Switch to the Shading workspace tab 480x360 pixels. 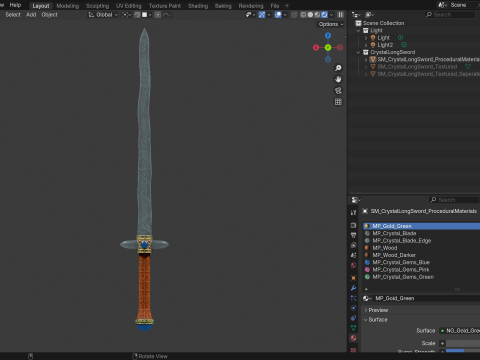(198, 6)
